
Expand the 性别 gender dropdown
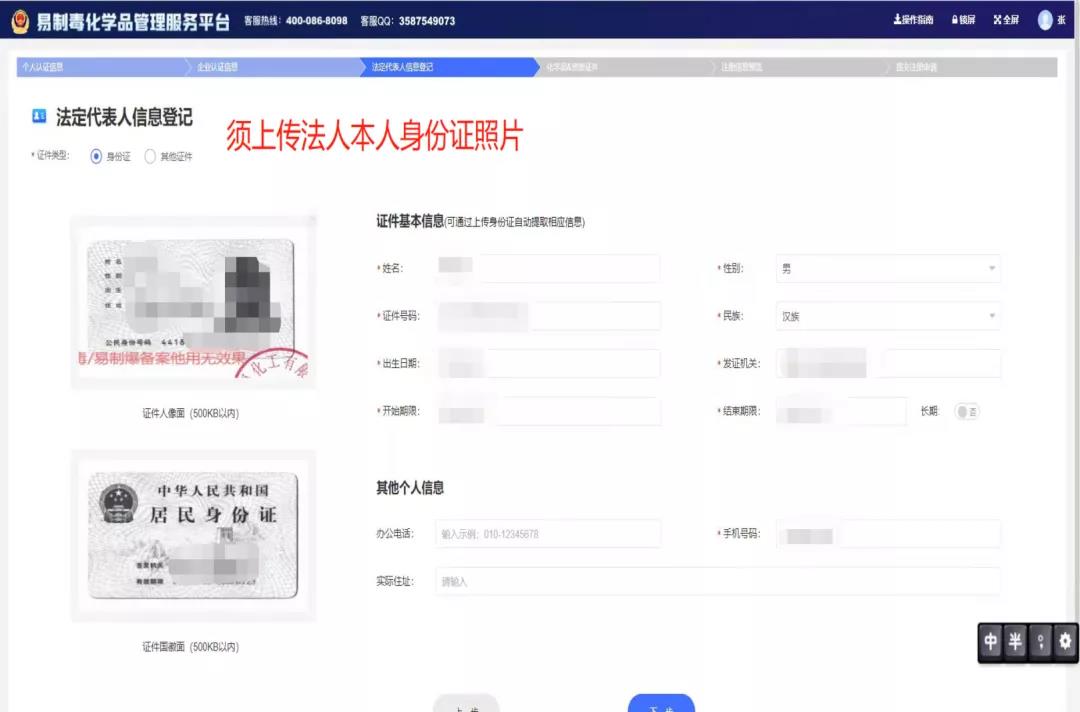click(888, 269)
